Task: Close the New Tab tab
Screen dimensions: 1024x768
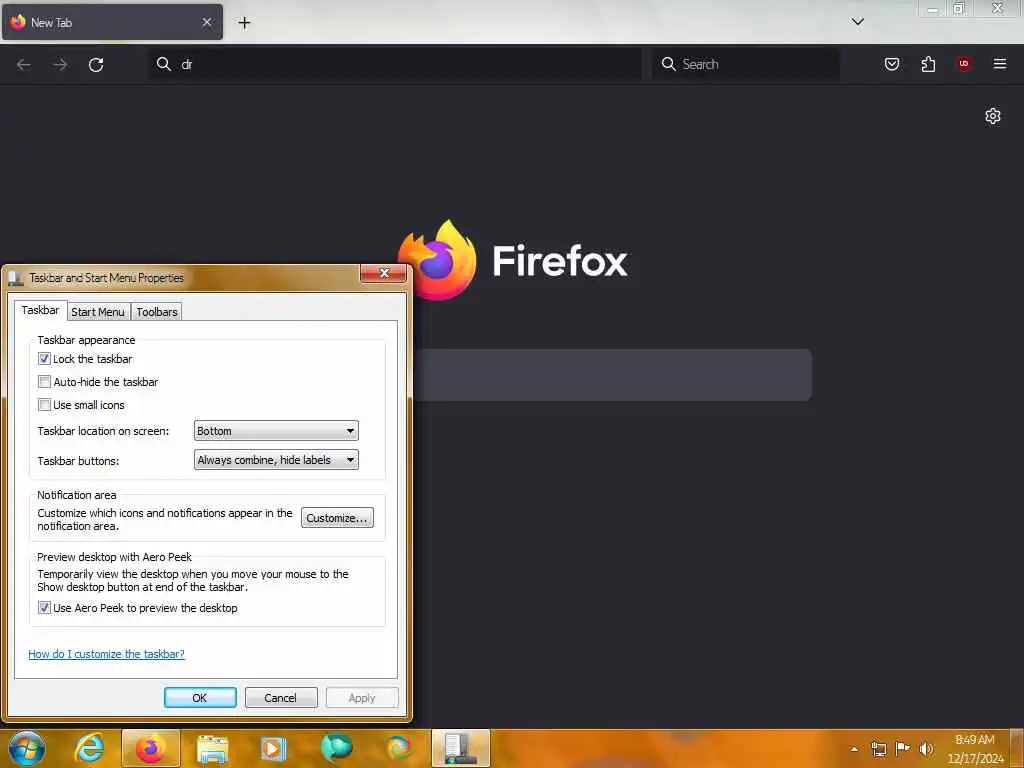Action: 207,22
